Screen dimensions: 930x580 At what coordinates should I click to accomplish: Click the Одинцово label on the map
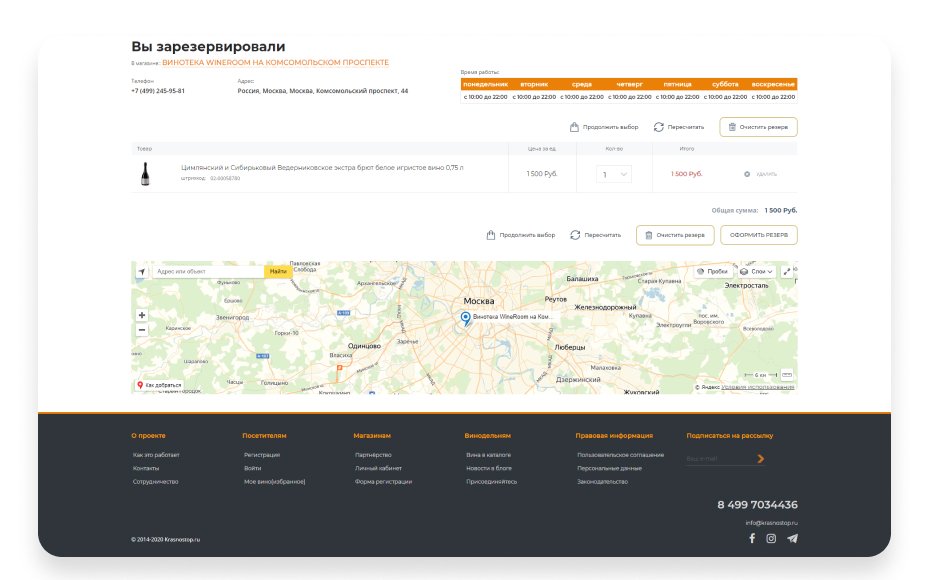364,345
